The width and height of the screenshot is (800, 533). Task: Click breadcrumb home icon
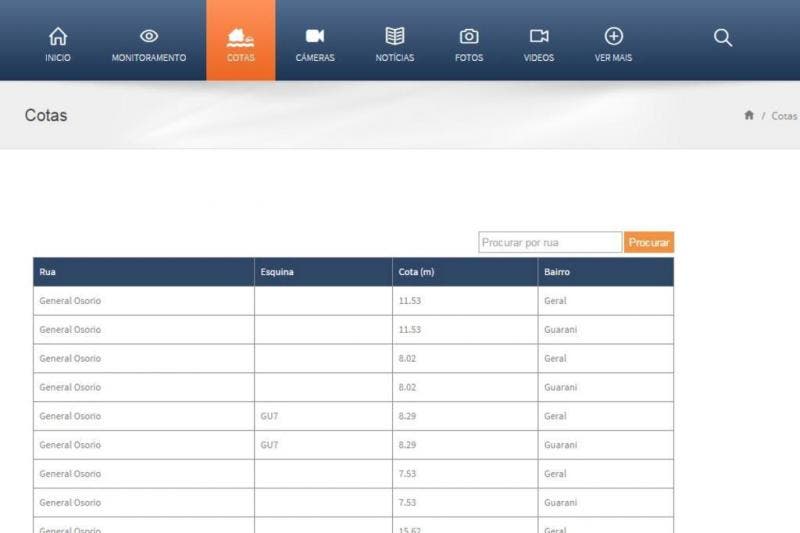(749, 116)
